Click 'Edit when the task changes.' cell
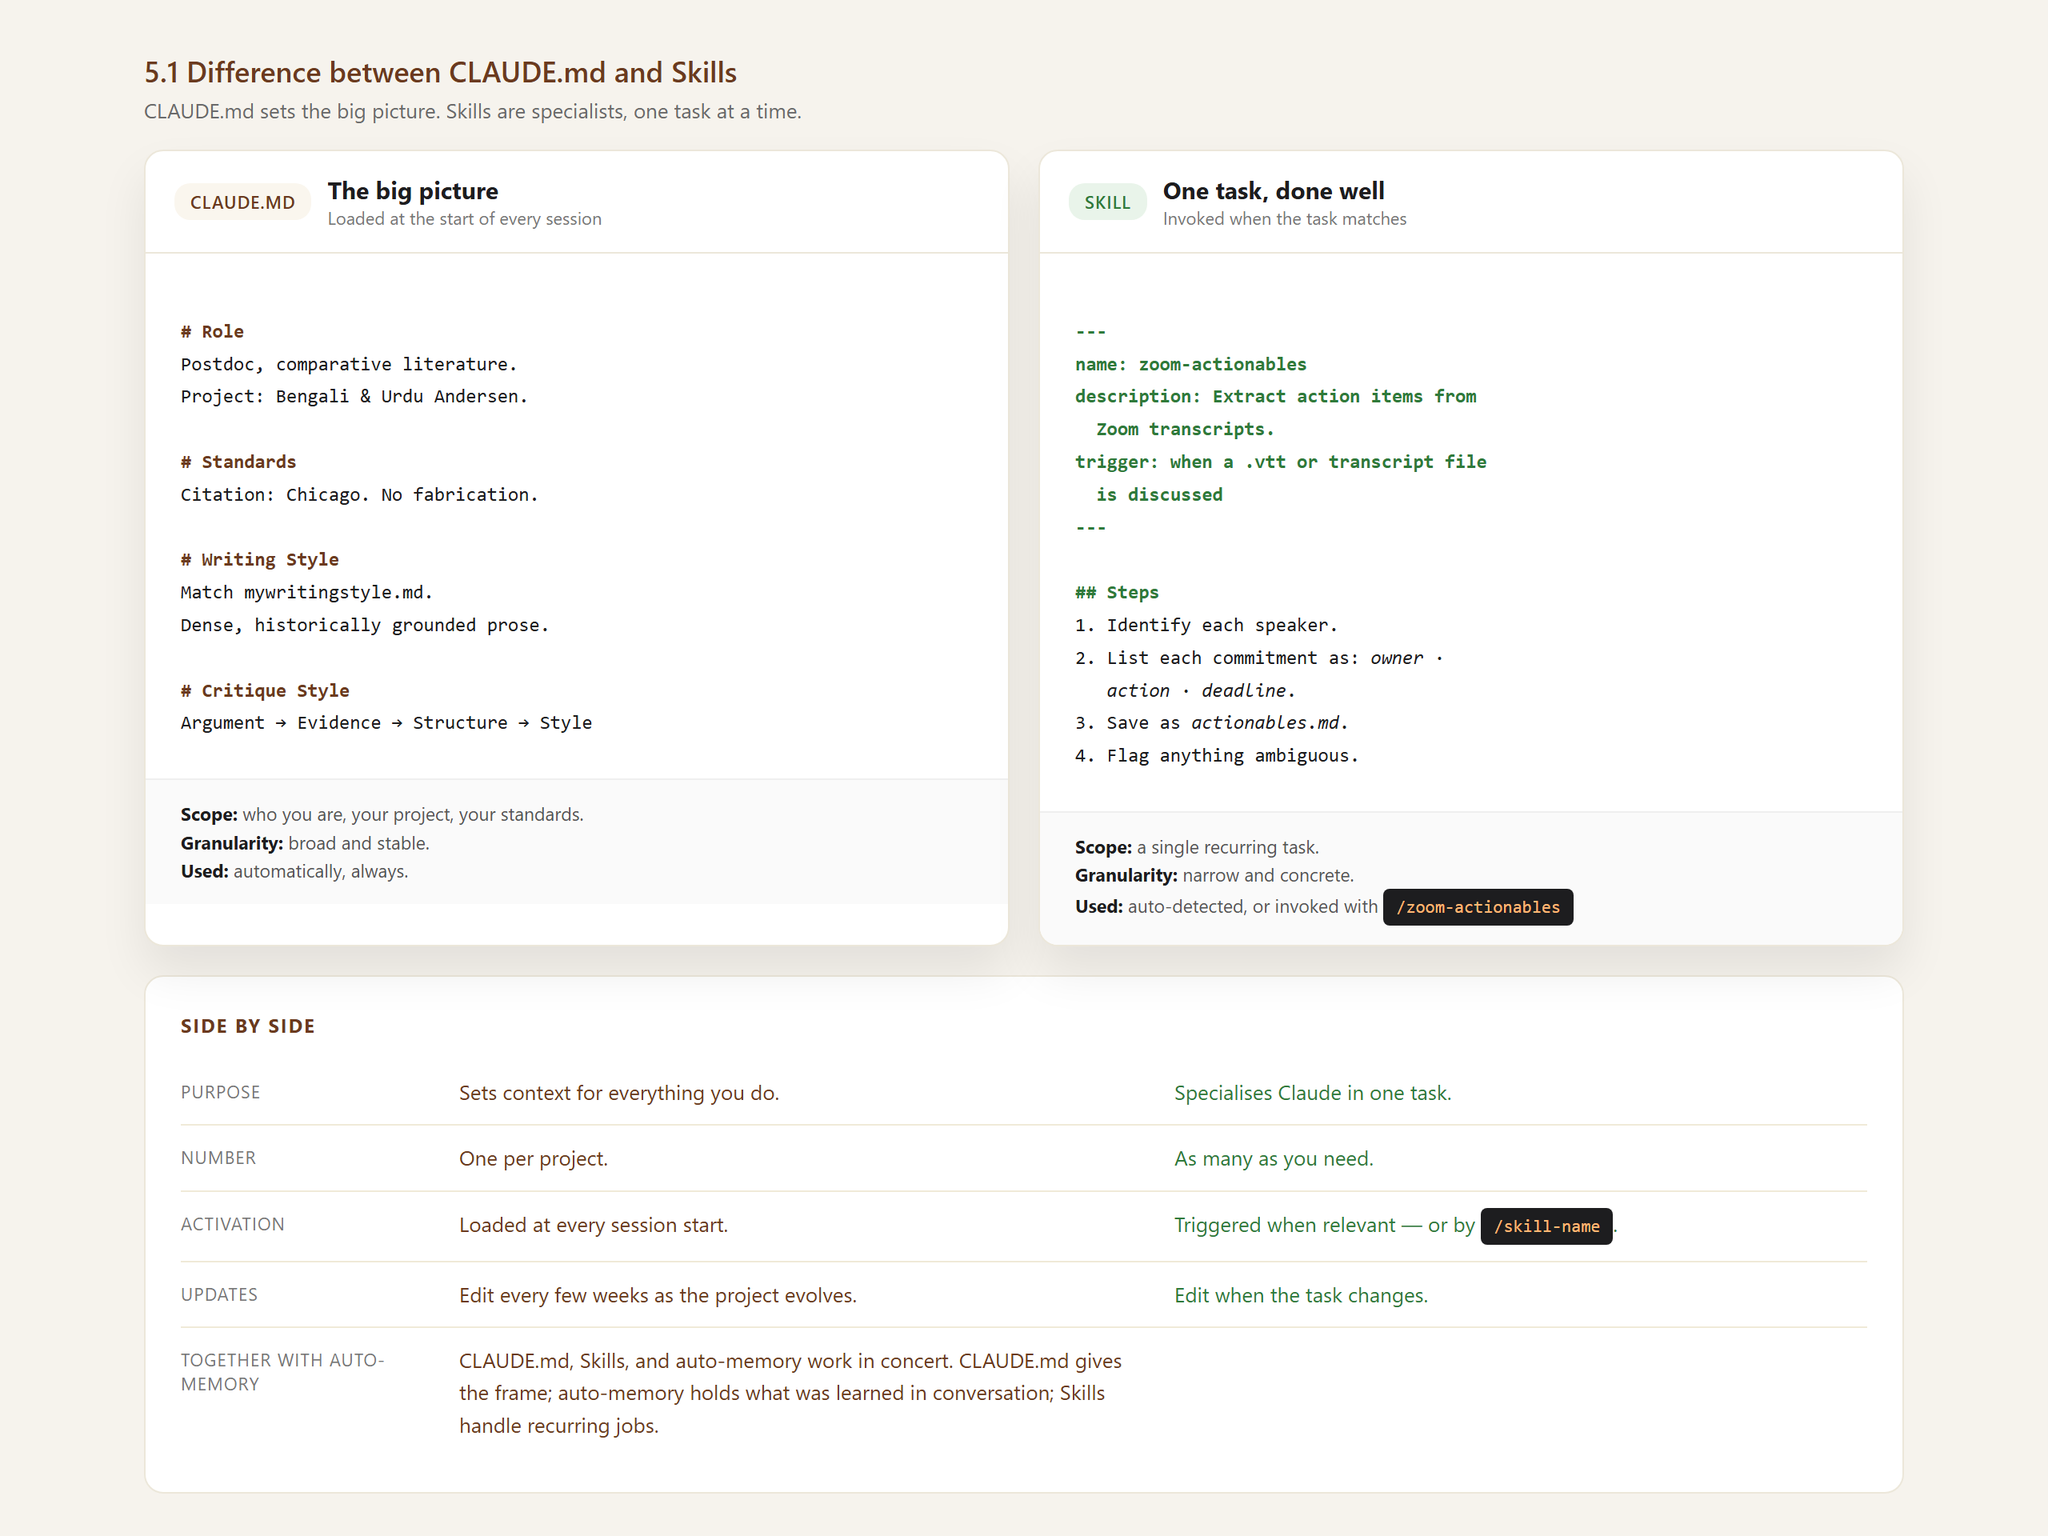Image resolution: width=2048 pixels, height=1536 pixels. (1301, 1296)
